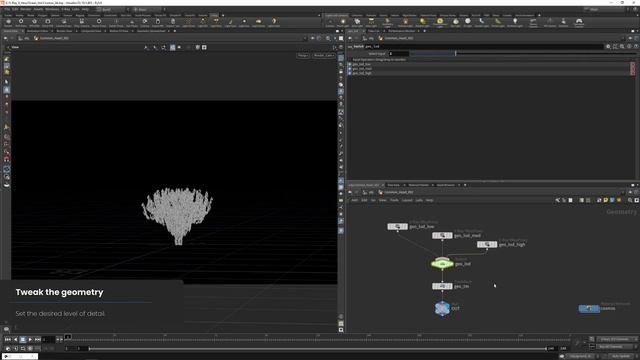The width and height of the screenshot is (640, 360).
Task: Open the Persp viewport dropdown
Action: [303, 55]
